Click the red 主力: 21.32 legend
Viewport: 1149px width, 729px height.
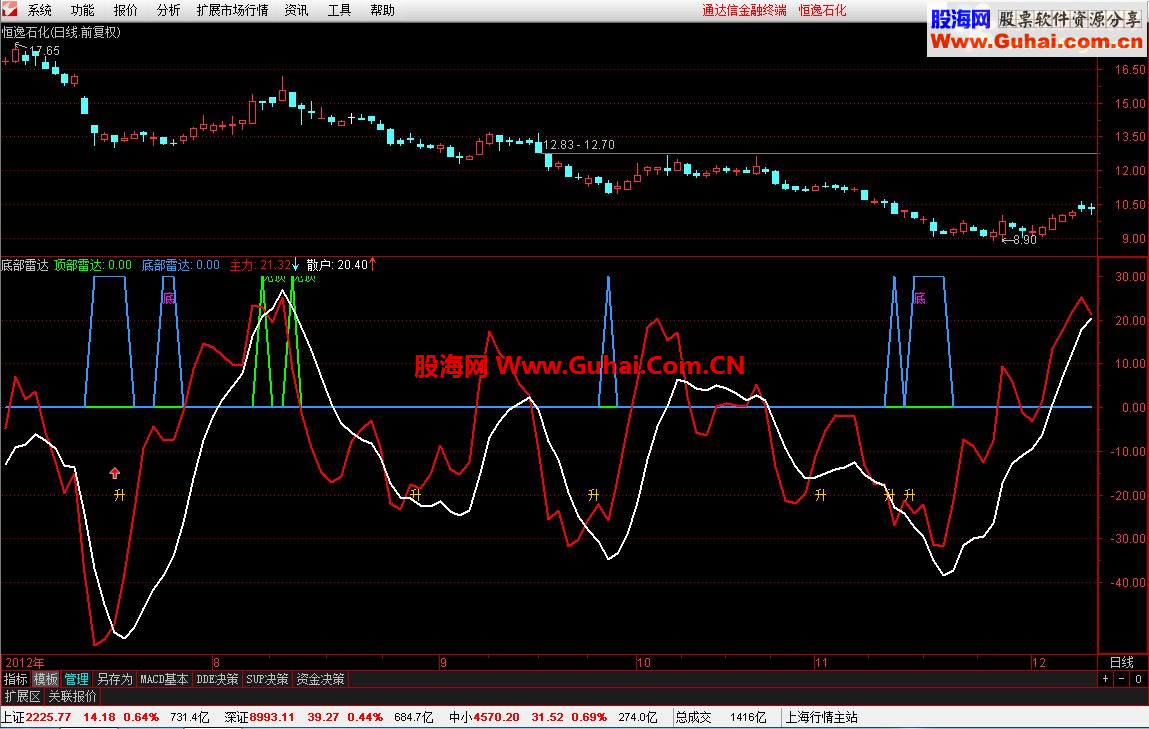(x=260, y=265)
